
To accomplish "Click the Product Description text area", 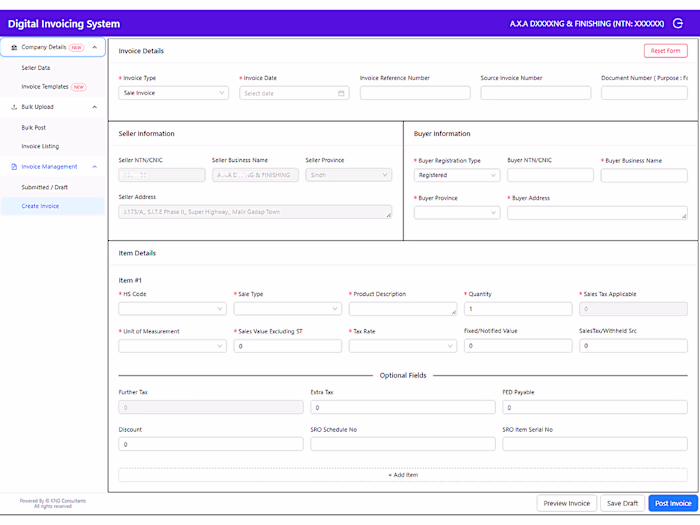I will tap(403, 308).
